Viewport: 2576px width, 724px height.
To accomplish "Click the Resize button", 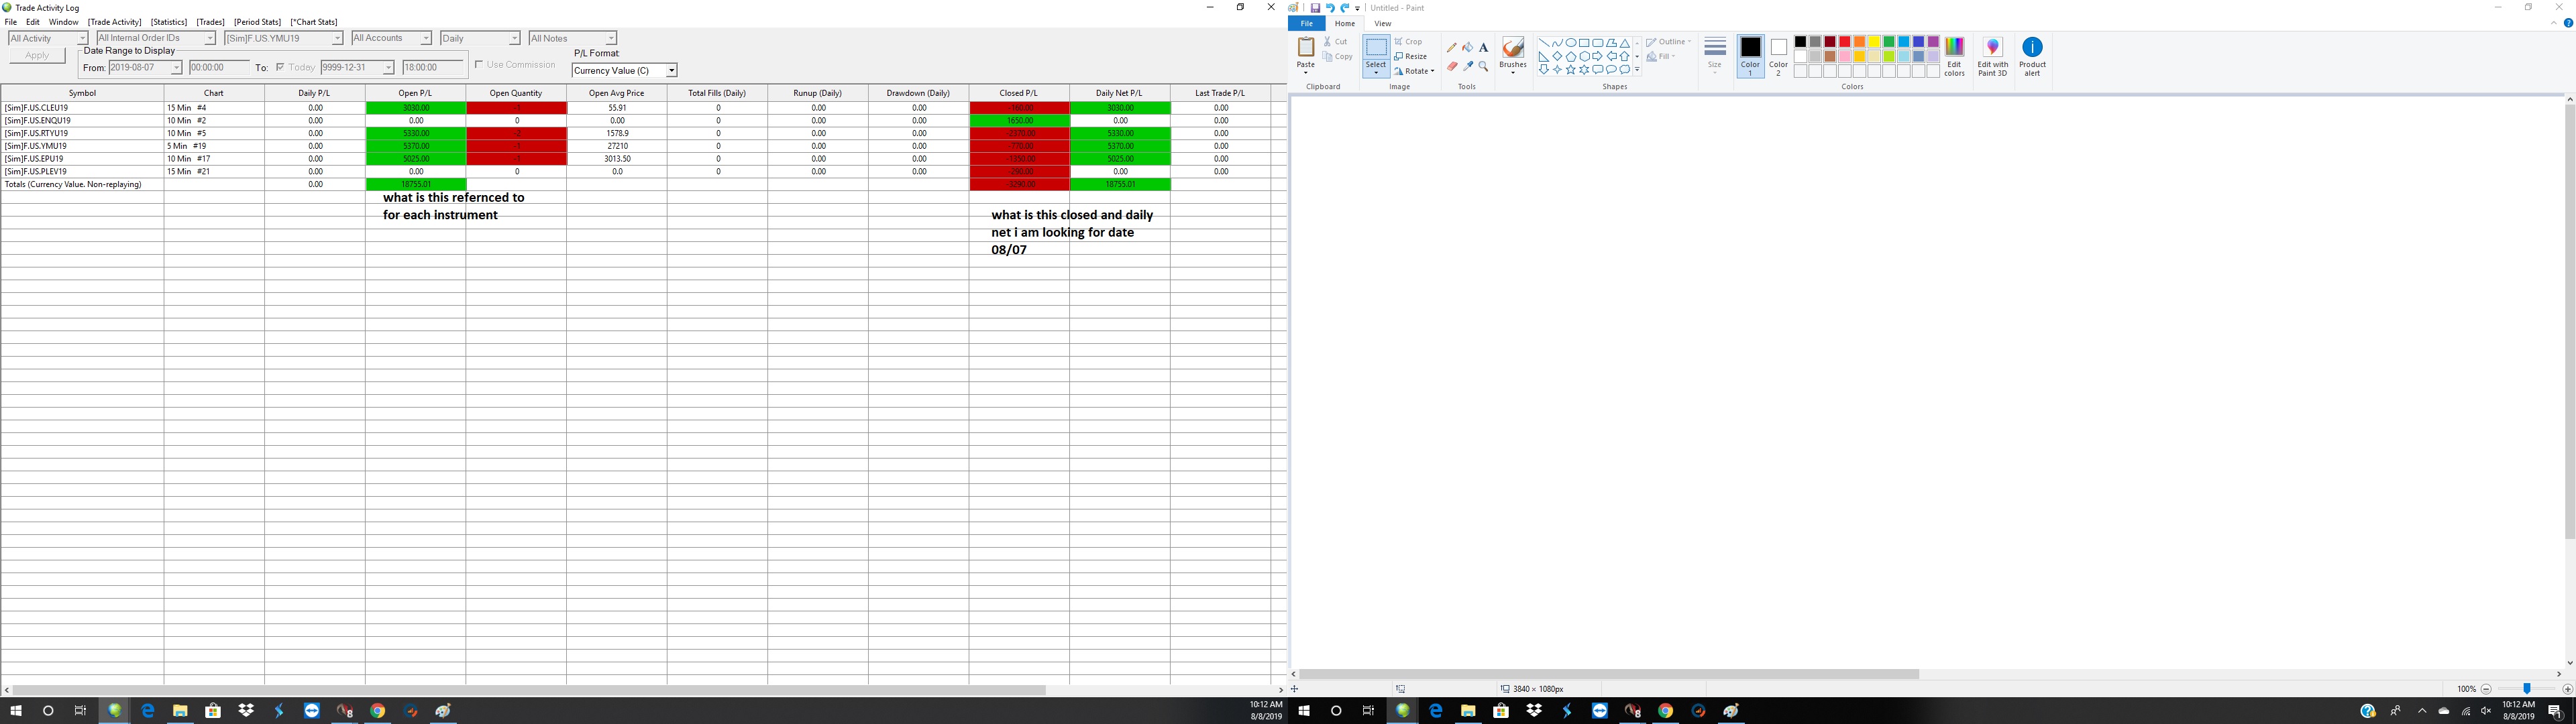I will click(1411, 57).
